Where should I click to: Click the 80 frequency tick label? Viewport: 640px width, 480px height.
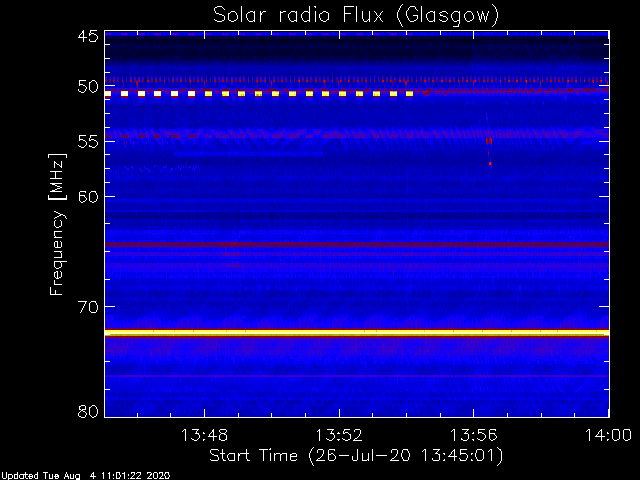[x=88, y=411]
